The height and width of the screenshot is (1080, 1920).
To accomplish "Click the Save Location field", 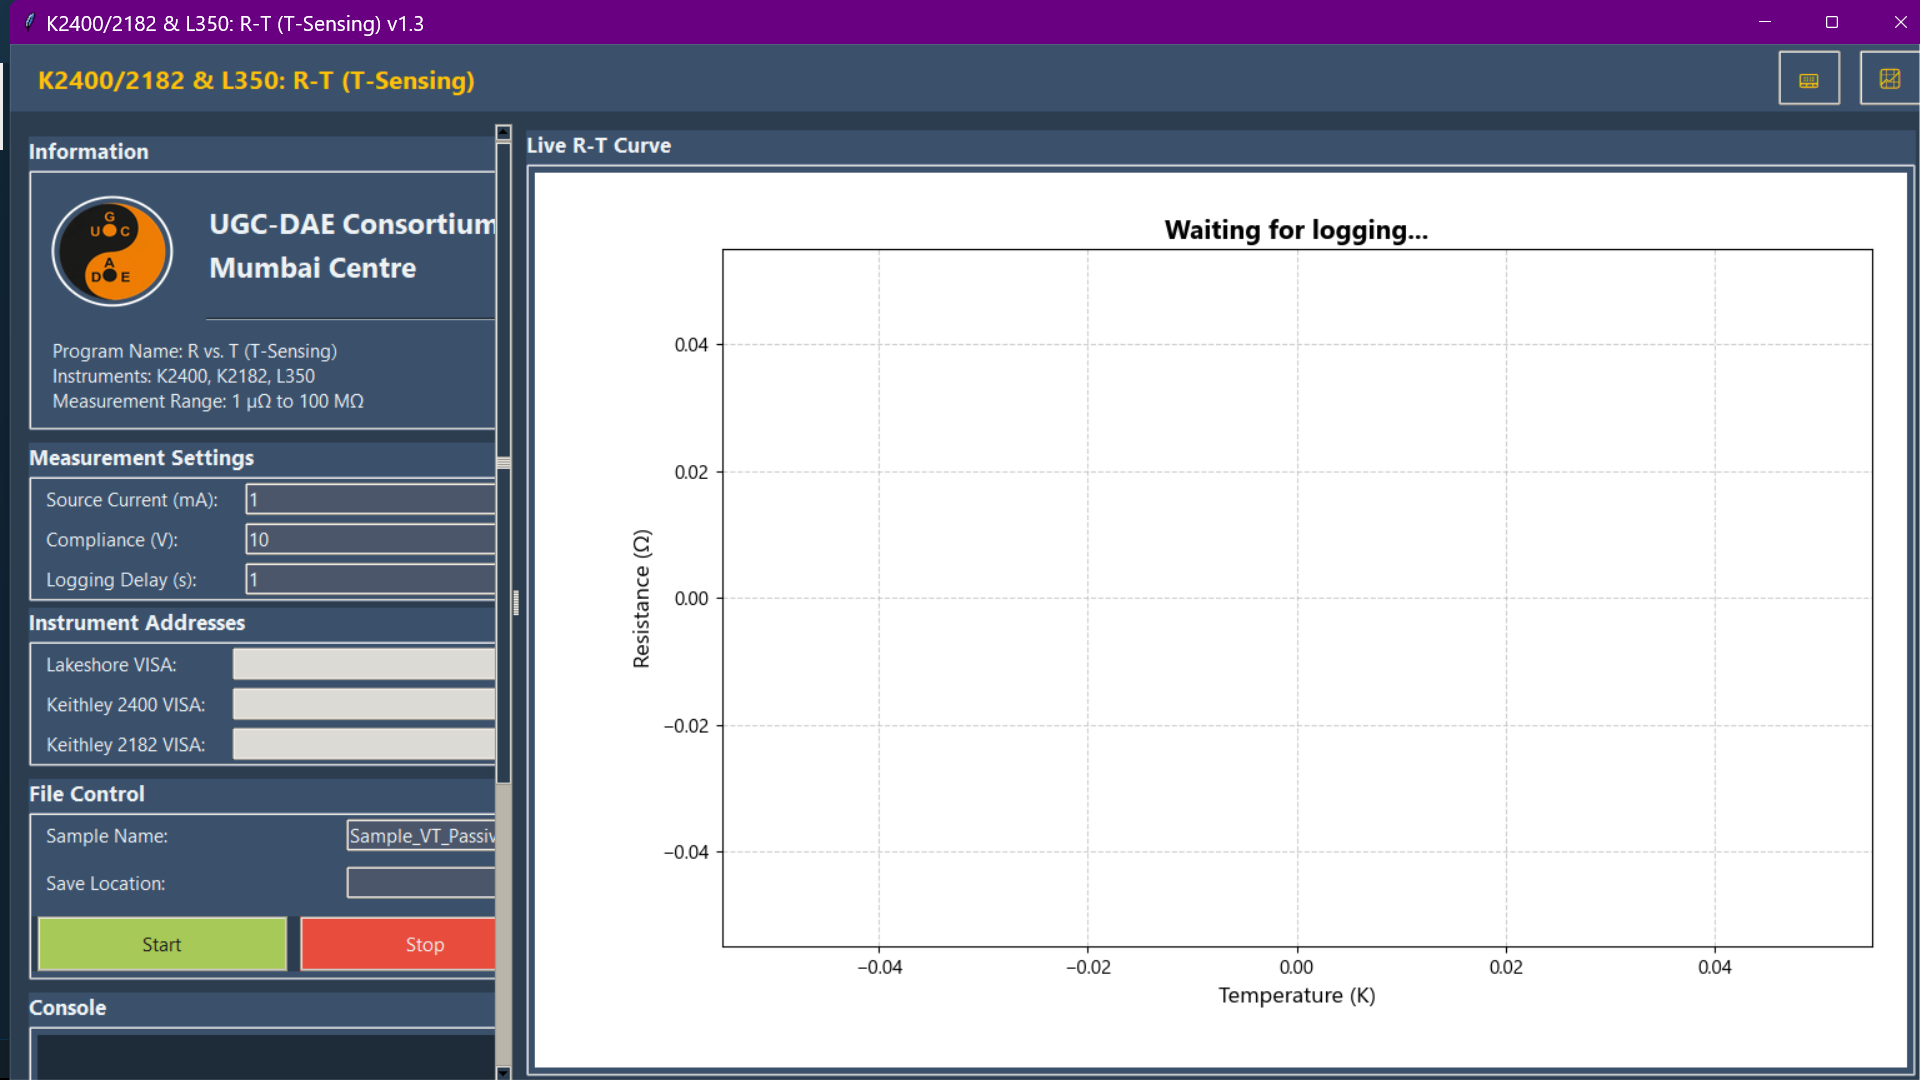I will (x=421, y=883).
